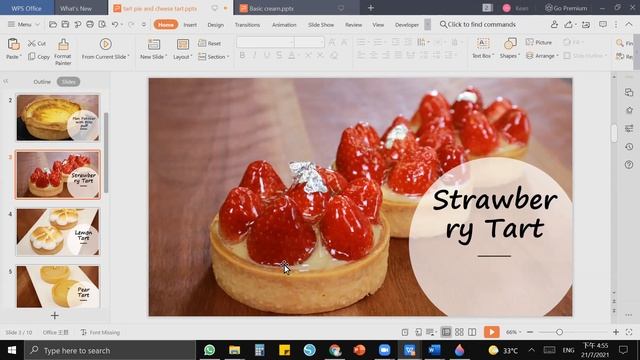Open the Design ribbon tab

[x=216, y=25]
